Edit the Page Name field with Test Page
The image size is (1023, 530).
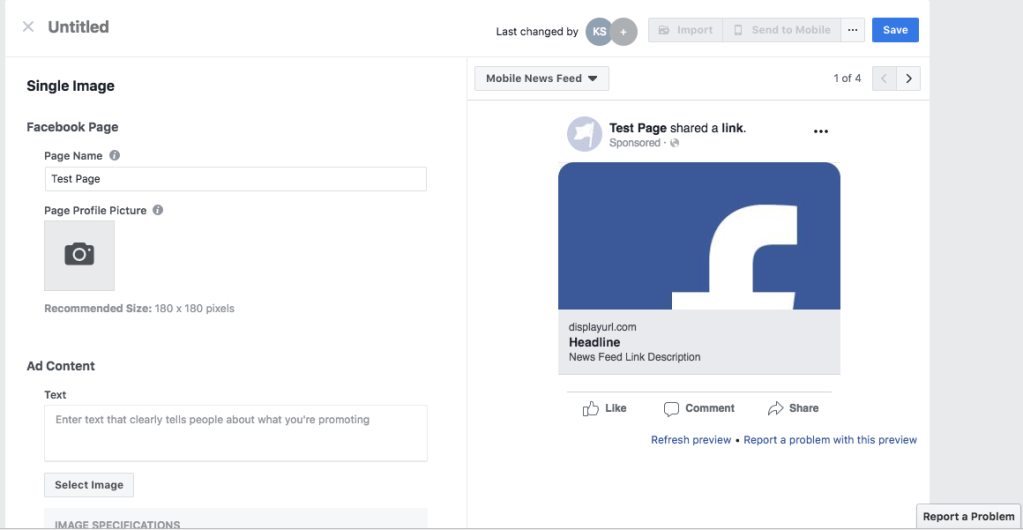236,179
